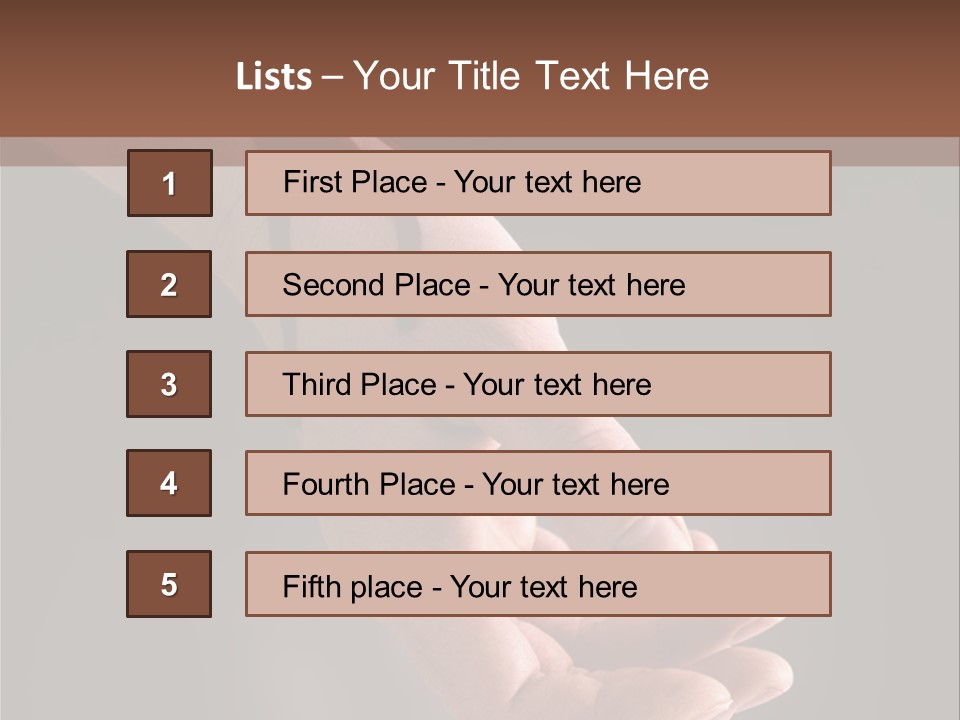Click "Your Title Text Here" in the heading
Viewport: 960px width, 720px height.
click(531, 76)
